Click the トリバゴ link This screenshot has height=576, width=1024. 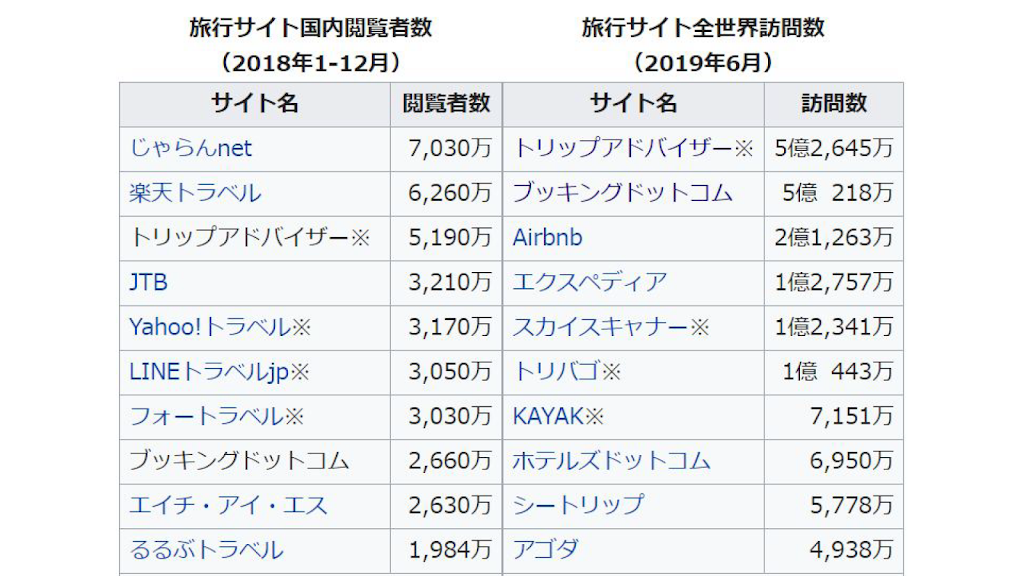tap(556, 372)
